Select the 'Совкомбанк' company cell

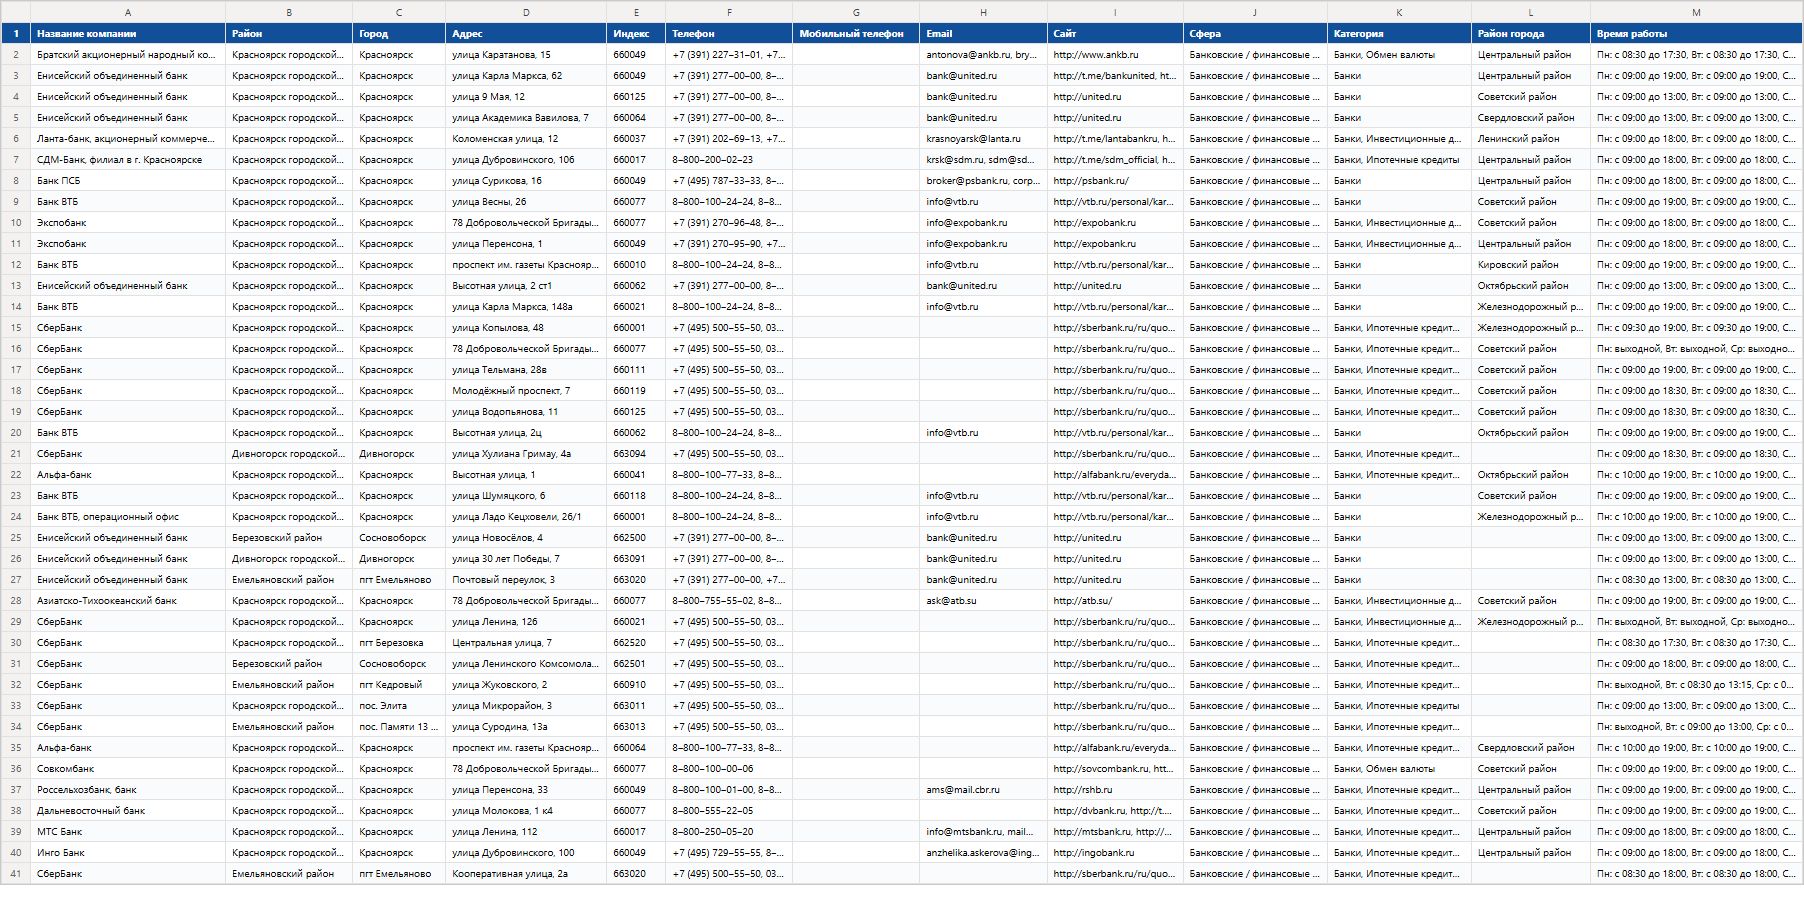tap(128, 769)
